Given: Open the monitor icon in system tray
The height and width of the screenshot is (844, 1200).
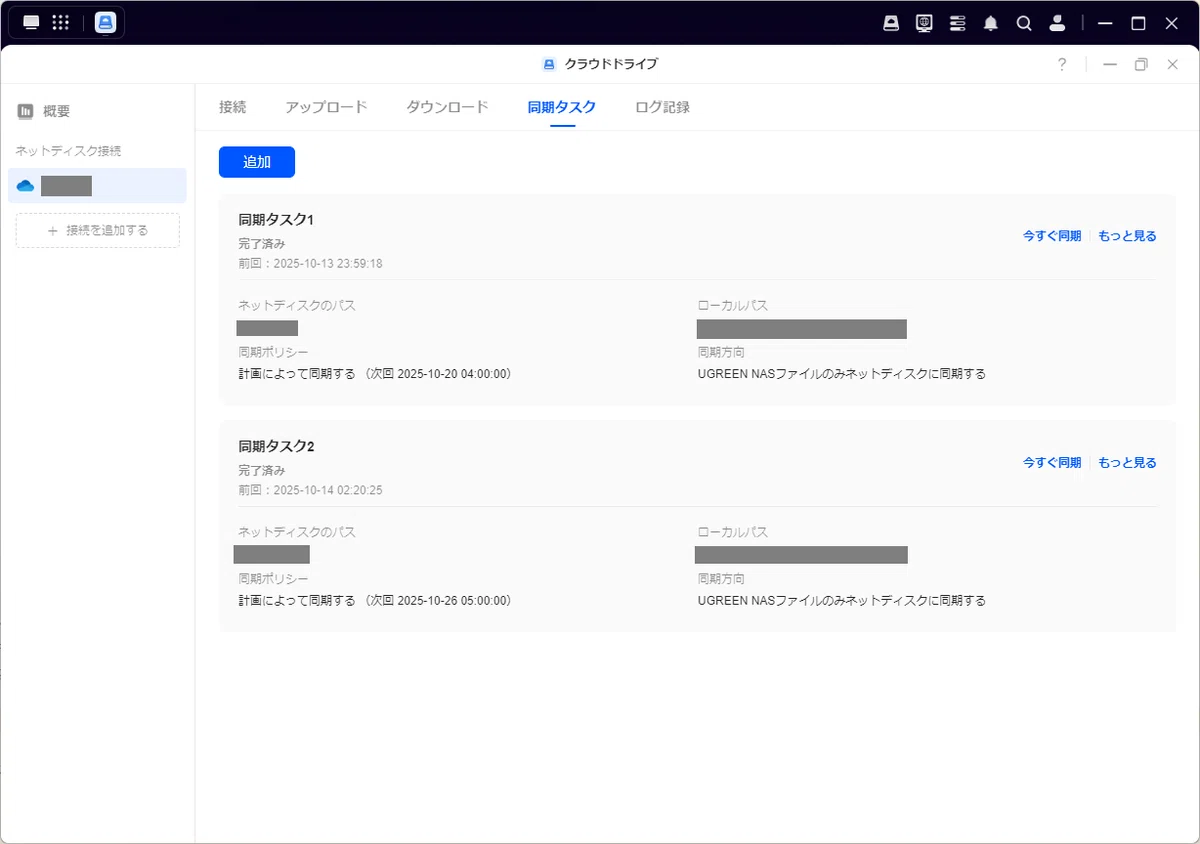Looking at the screenshot, I should pos(924,23).
